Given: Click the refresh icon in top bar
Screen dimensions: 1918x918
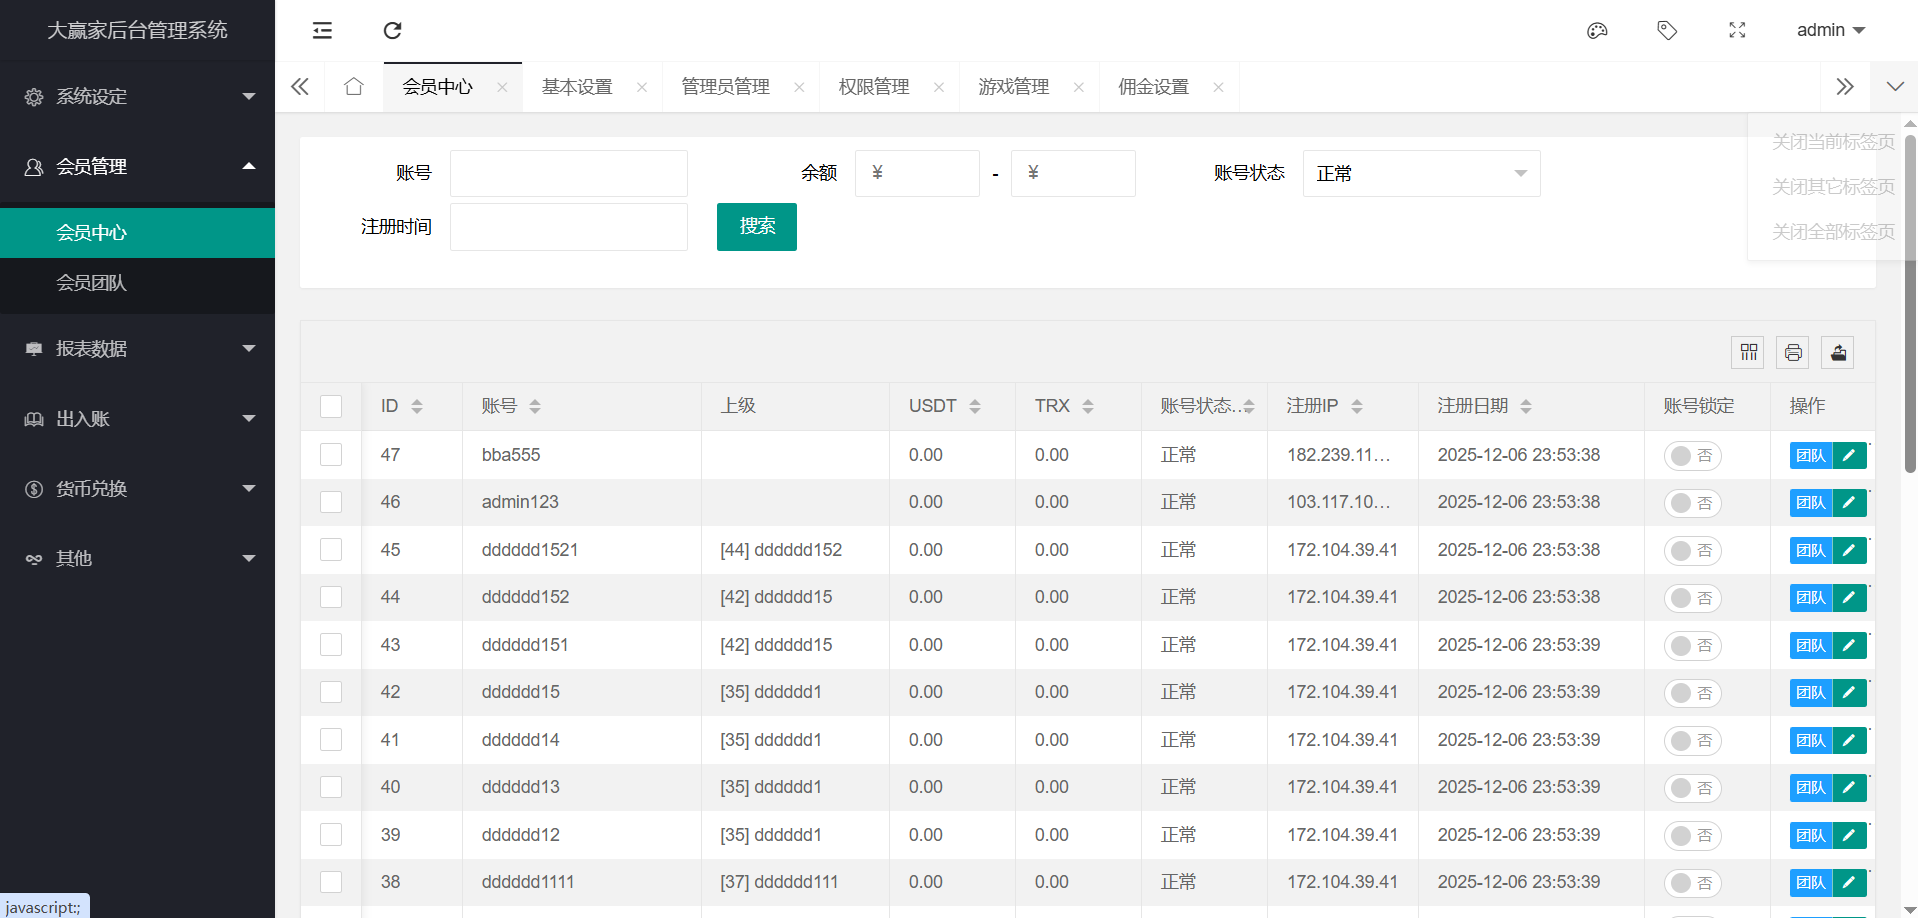Looking at the screenshot, I should coord(392,30).
